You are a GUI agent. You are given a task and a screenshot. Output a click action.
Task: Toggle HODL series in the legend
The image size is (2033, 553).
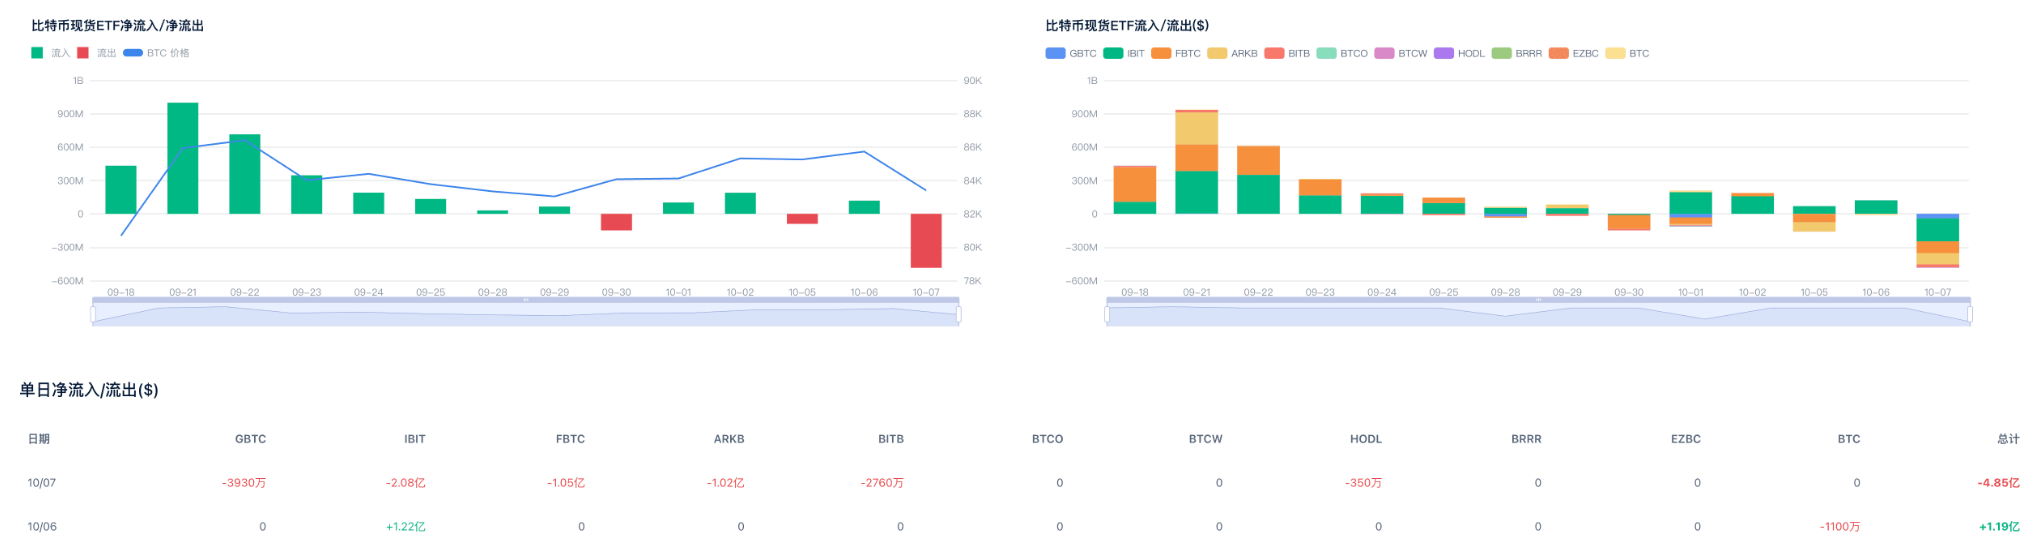click(1459, 53)
